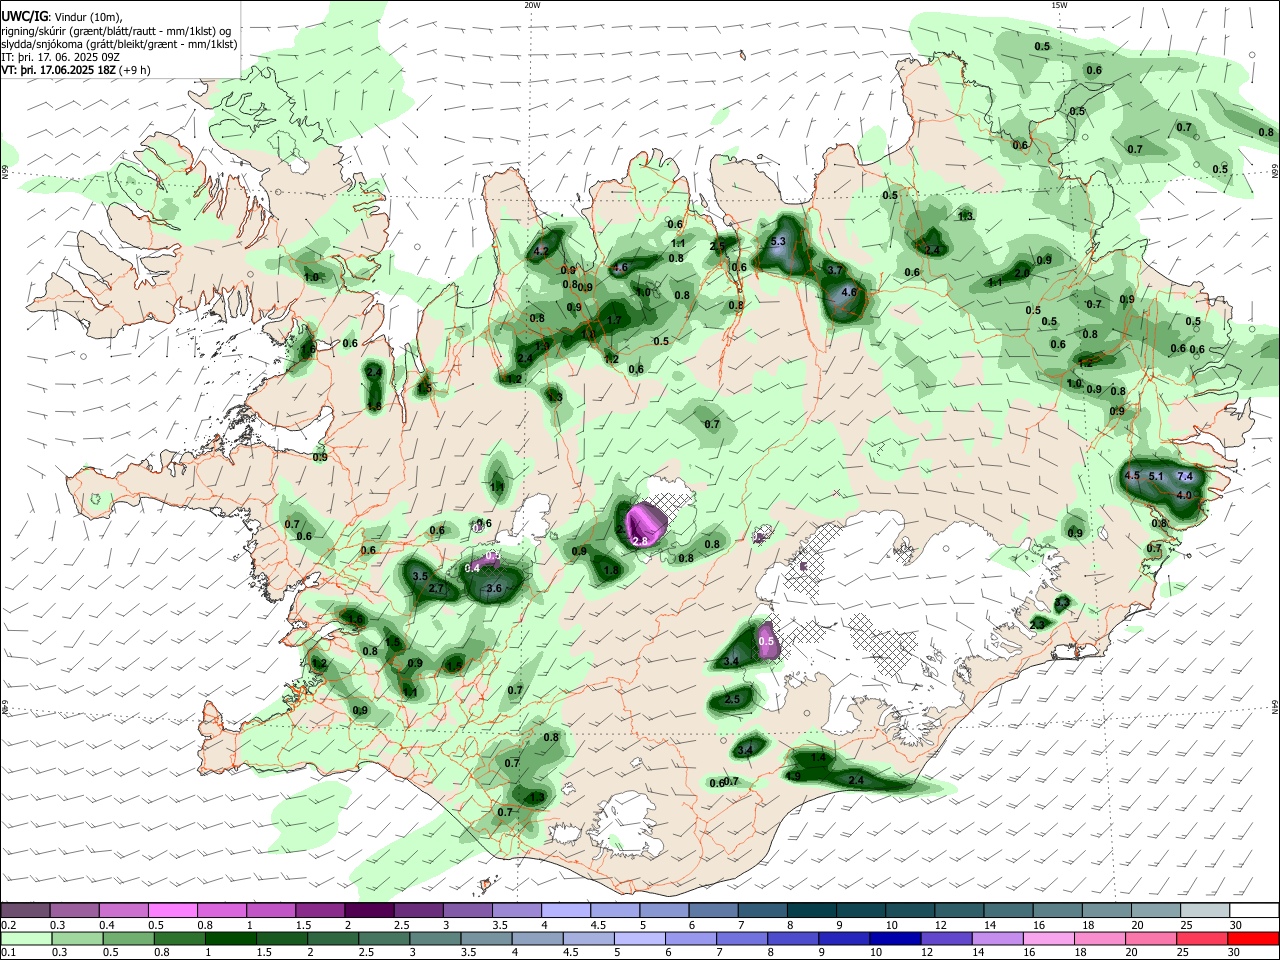The height and width of the screenshot is (960, 1280).
Task: Click the 3.6 precipitation value label
Action: point(493,589)
